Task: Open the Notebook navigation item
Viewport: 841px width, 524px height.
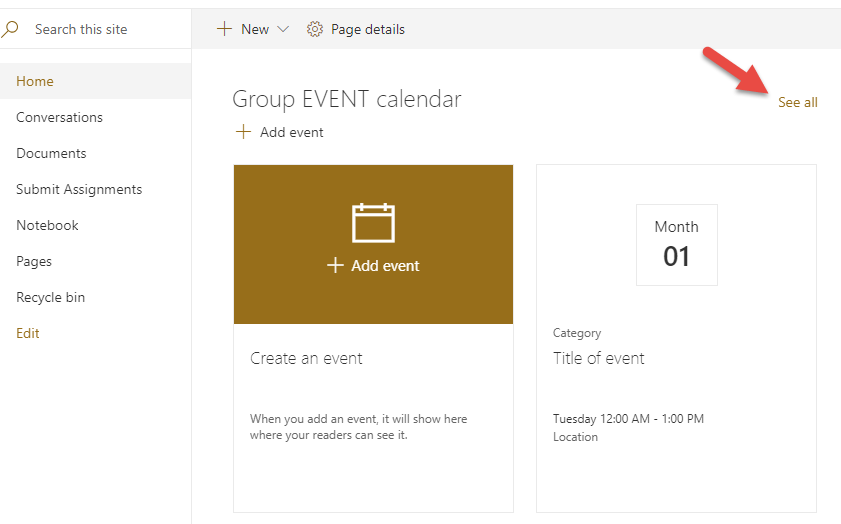Action: coord(47,225)
